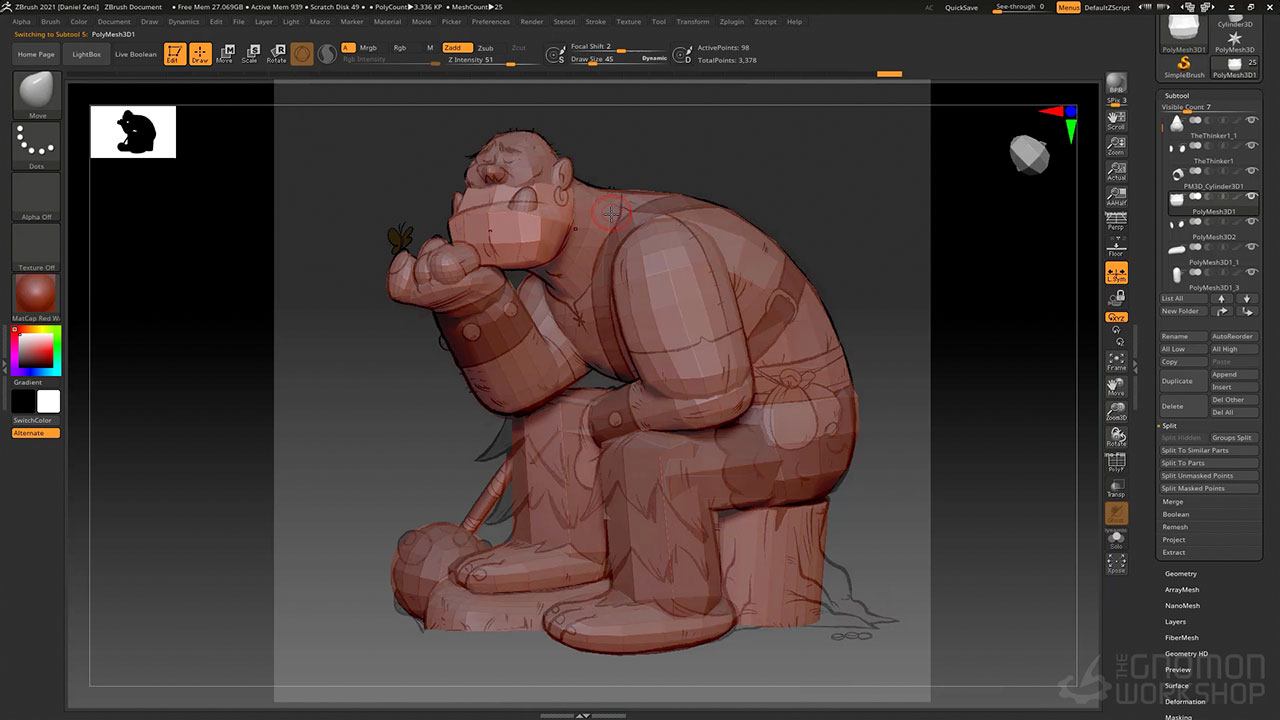This screenshot has height=720, width=1280.
Task: Expand the Geometry section
Action: (1180, 574)
